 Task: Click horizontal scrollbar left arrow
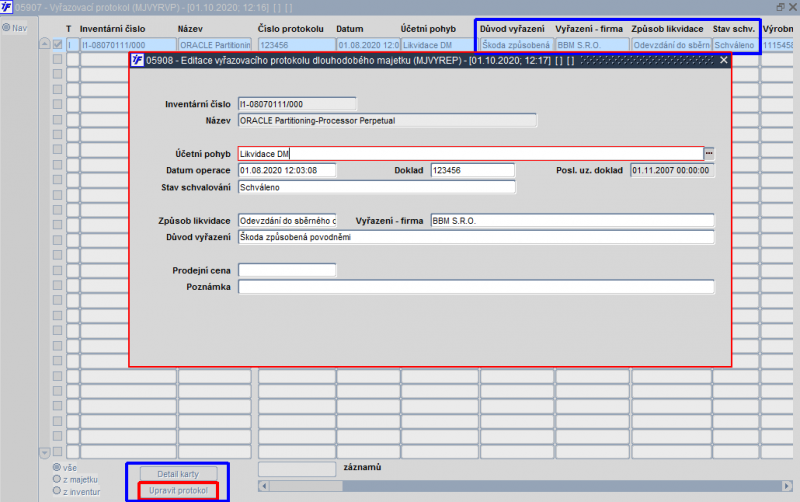click(x=264, y=486)
